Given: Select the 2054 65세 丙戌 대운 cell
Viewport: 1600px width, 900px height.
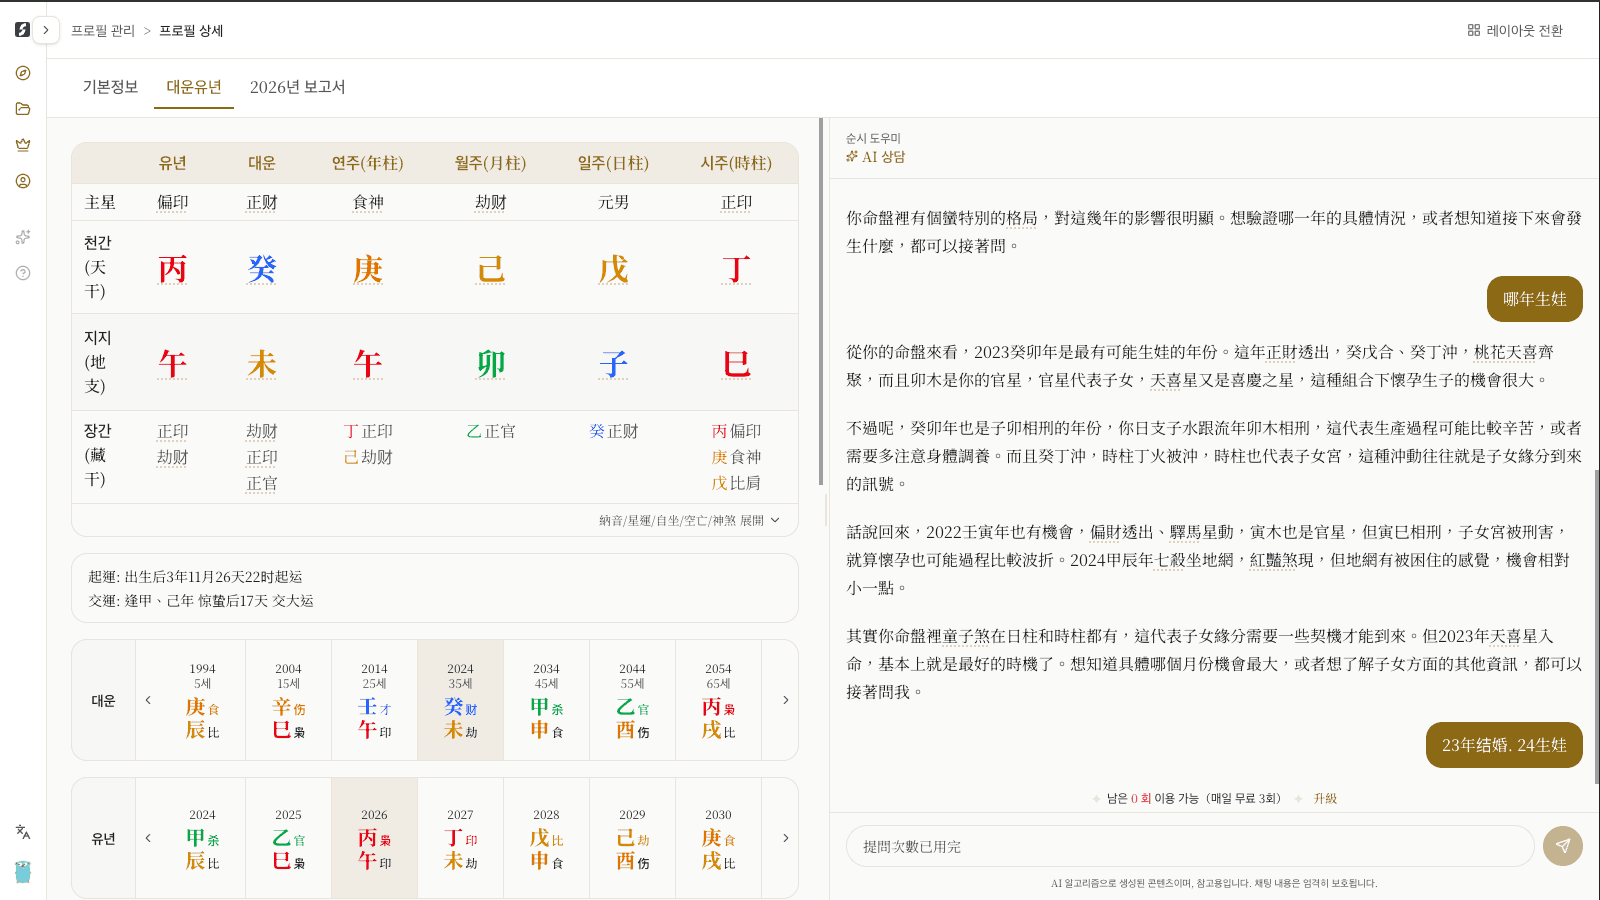Looking at the screenshot, I should [x=719, y=700].
